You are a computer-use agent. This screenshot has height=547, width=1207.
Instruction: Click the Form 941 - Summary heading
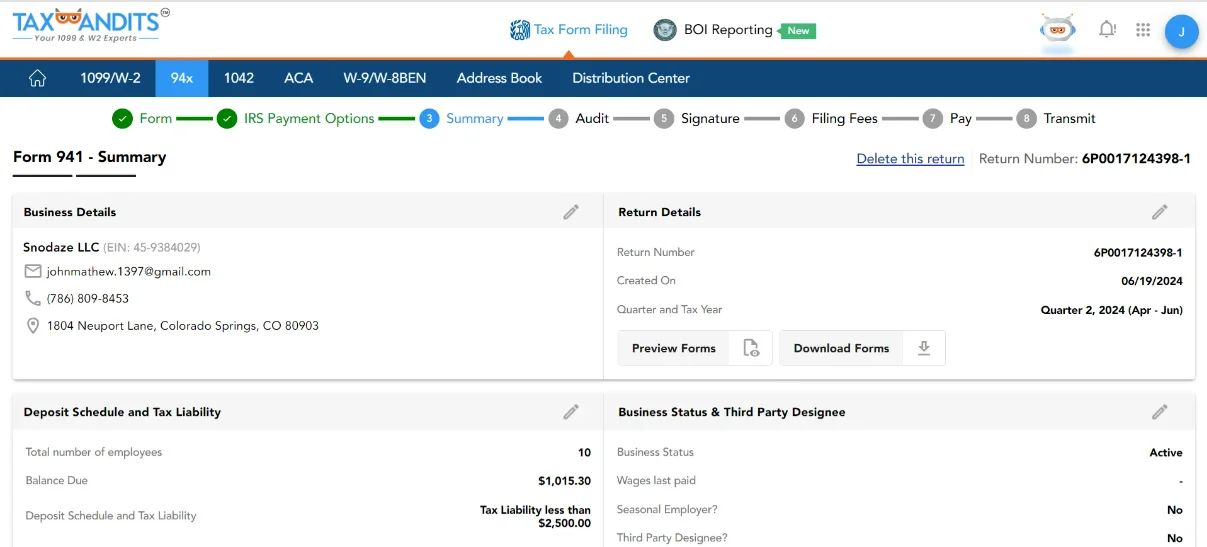click(90, 157)
